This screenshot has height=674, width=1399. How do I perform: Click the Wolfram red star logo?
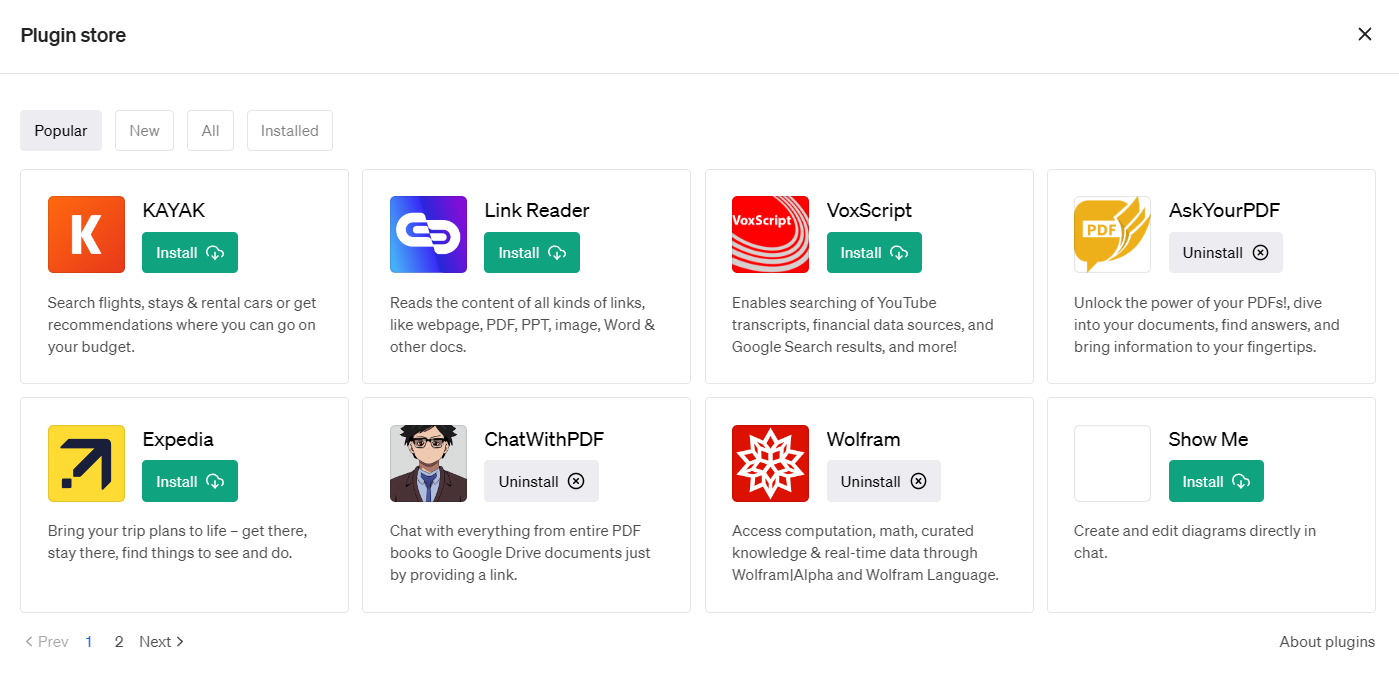pyautogui.click(x=770, y=463)
